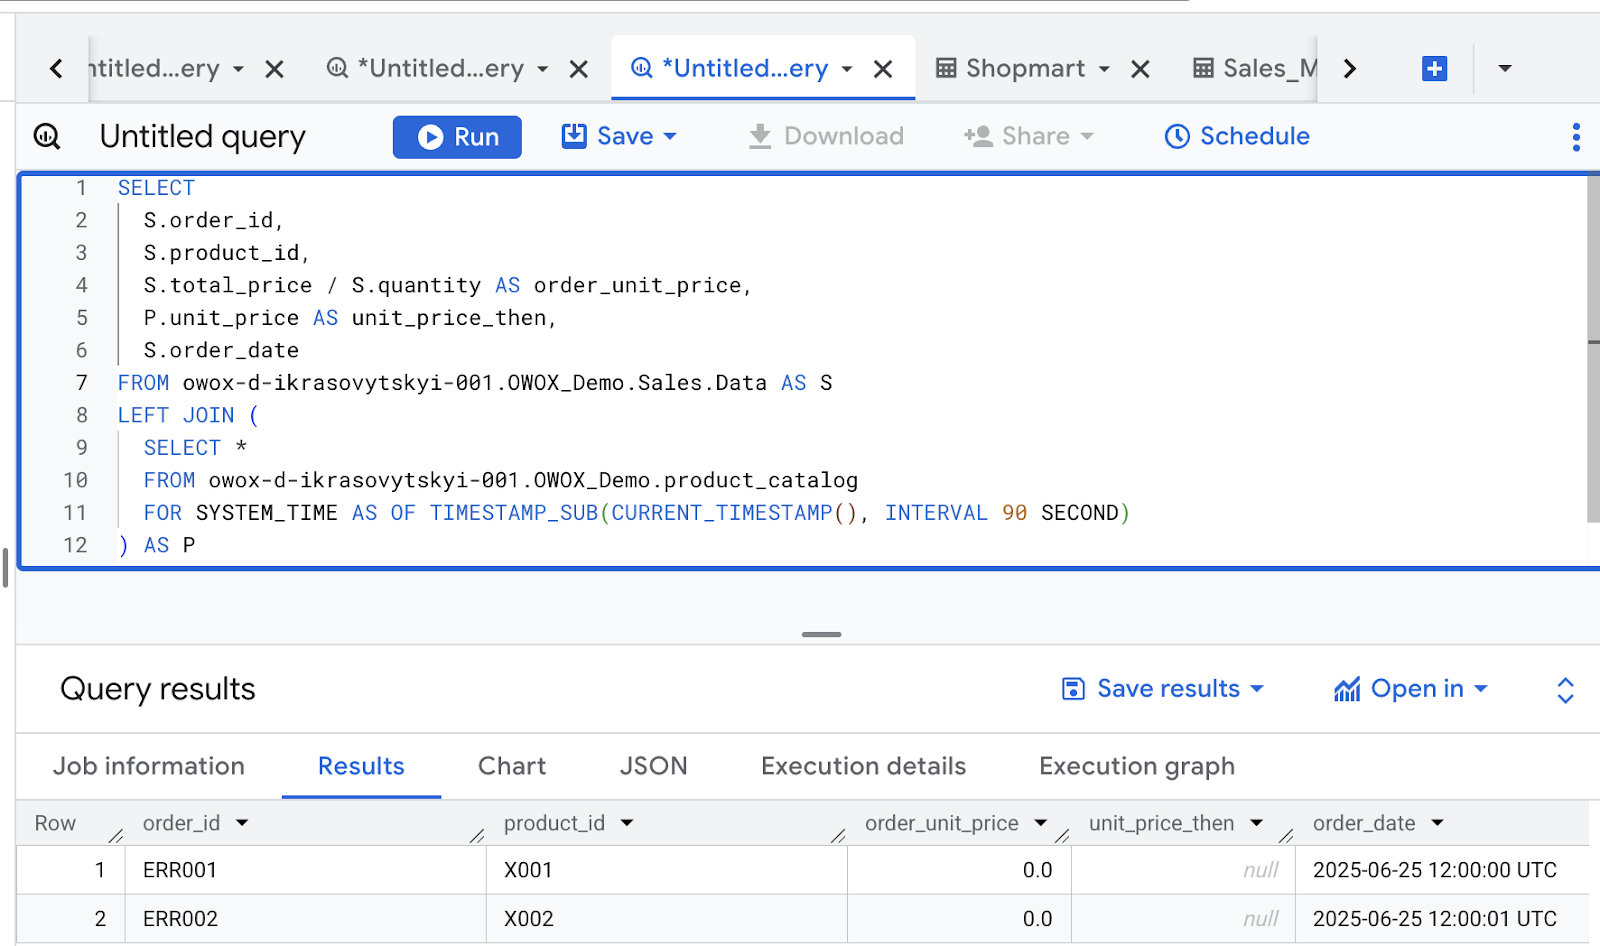This screenshot has width=1600, height=946.
Task: Click the left edge panel resize handle
Action: coord(6,567)
